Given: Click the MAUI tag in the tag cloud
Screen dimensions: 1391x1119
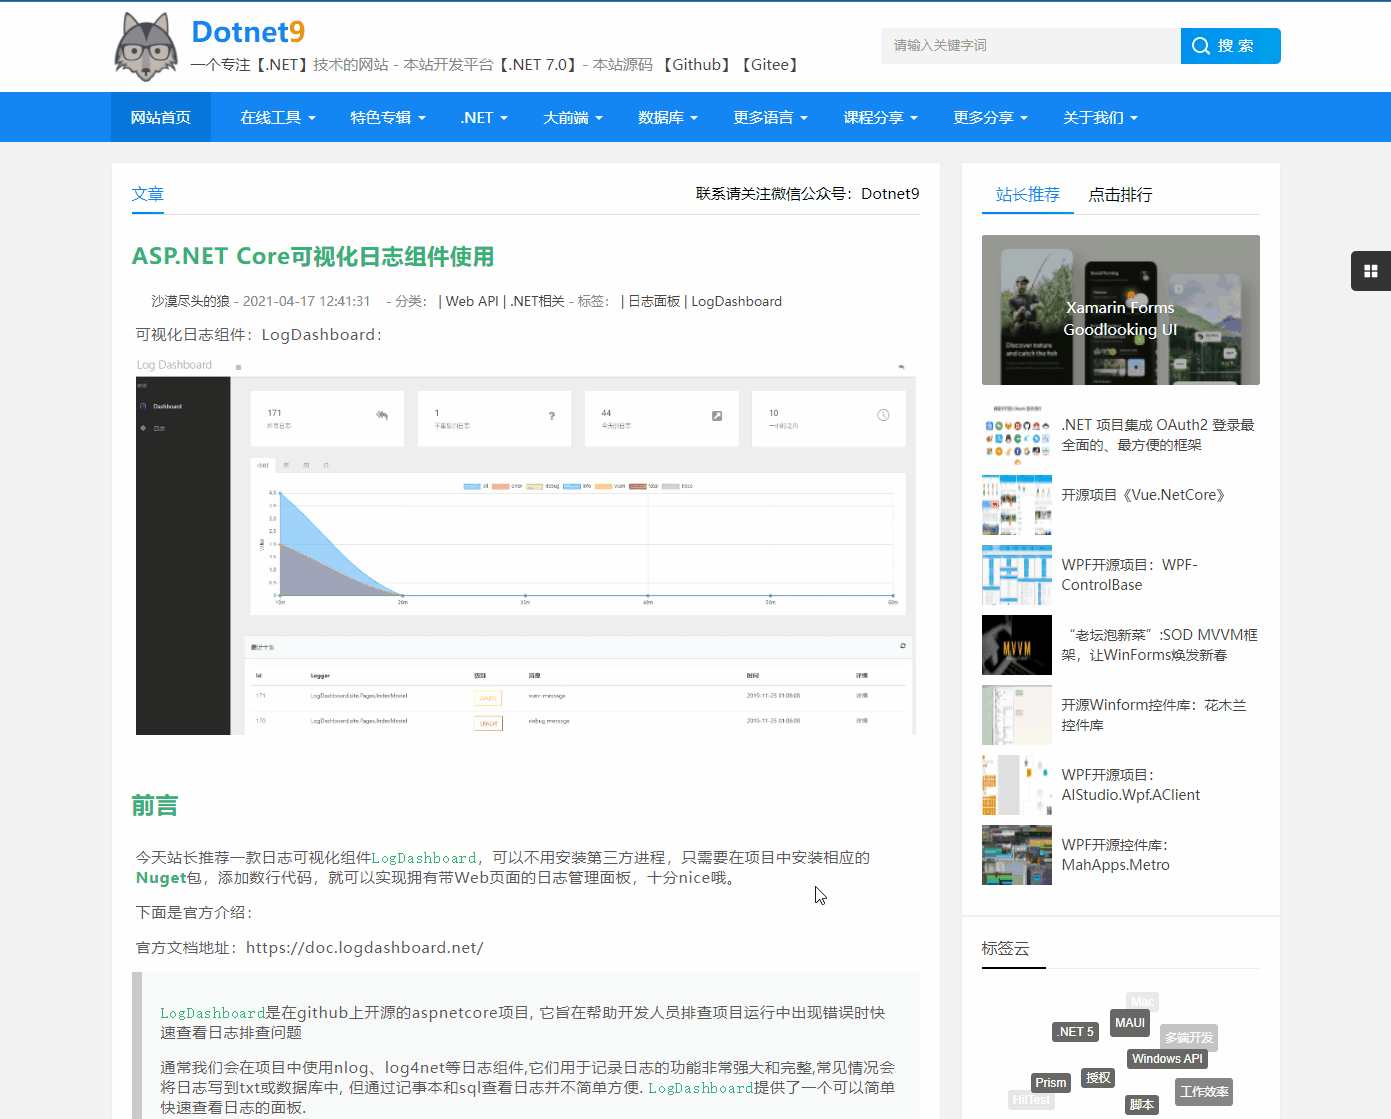Looking at the screenshot, I should point(1129,1022).
